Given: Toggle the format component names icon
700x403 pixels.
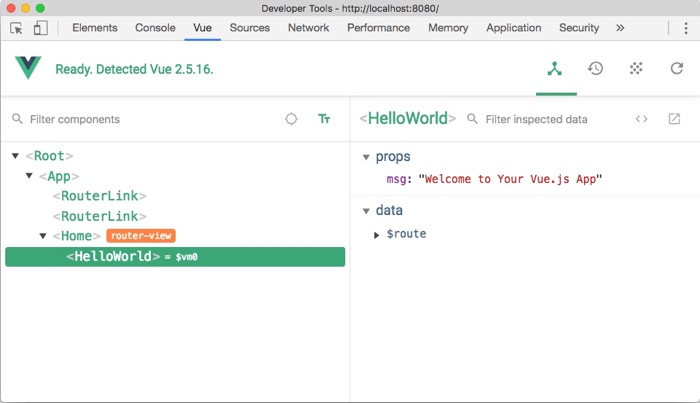Looking at the screenshot, I should pos(324,119).
